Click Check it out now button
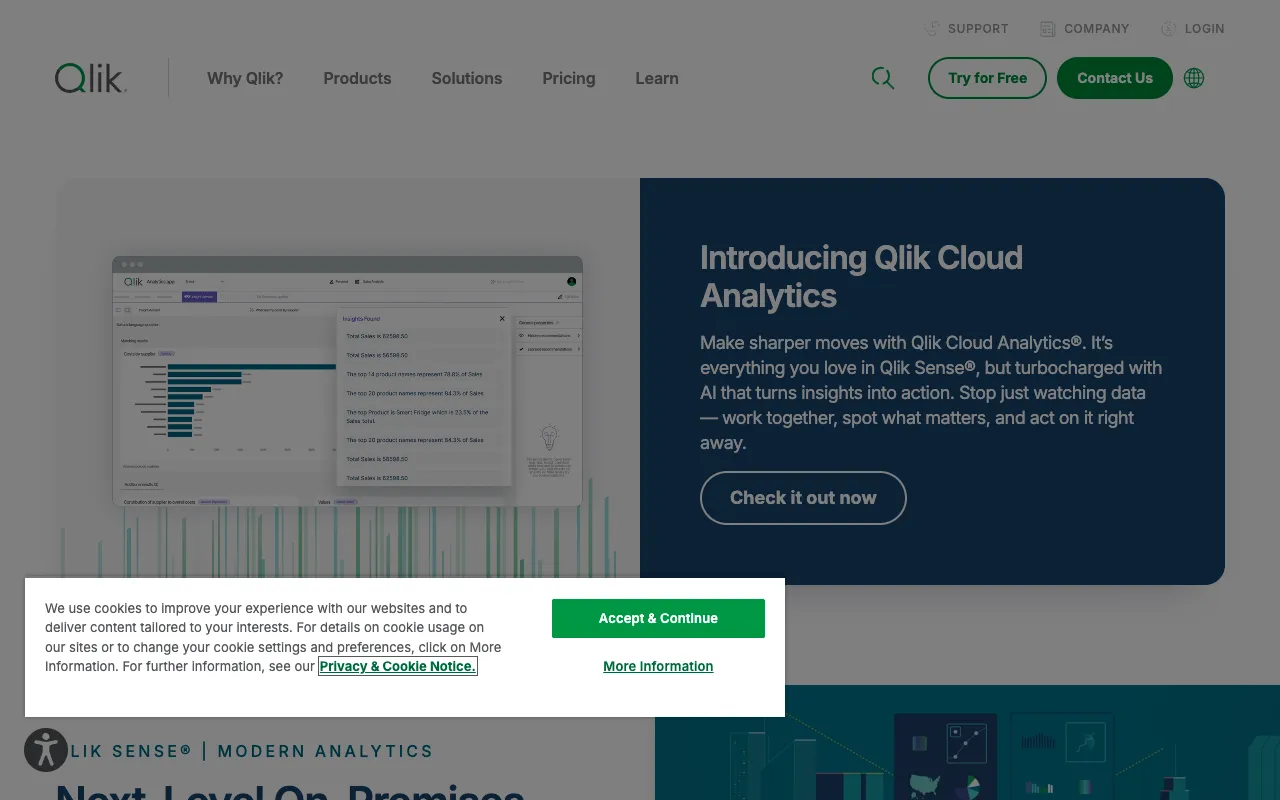Image resolution: width=1280 pixels, height=800 pixels. click(x=803, y=498)
